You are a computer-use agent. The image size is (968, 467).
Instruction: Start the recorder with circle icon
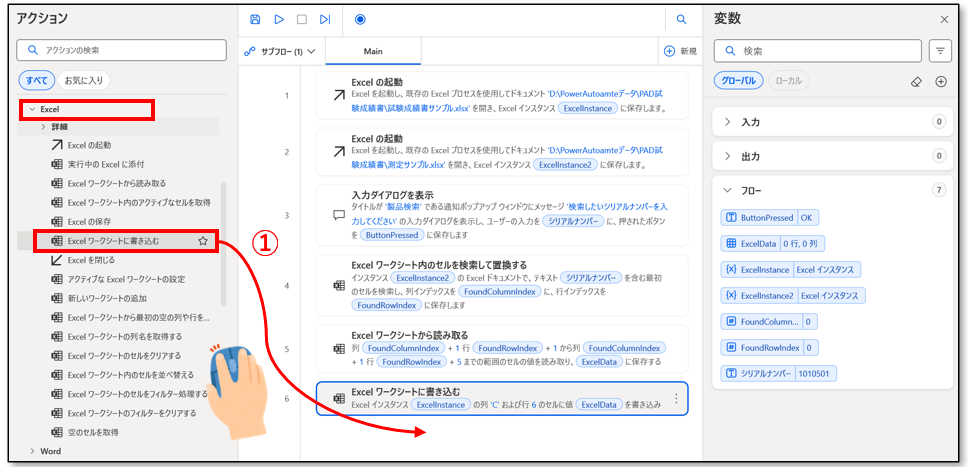point(360,19)
